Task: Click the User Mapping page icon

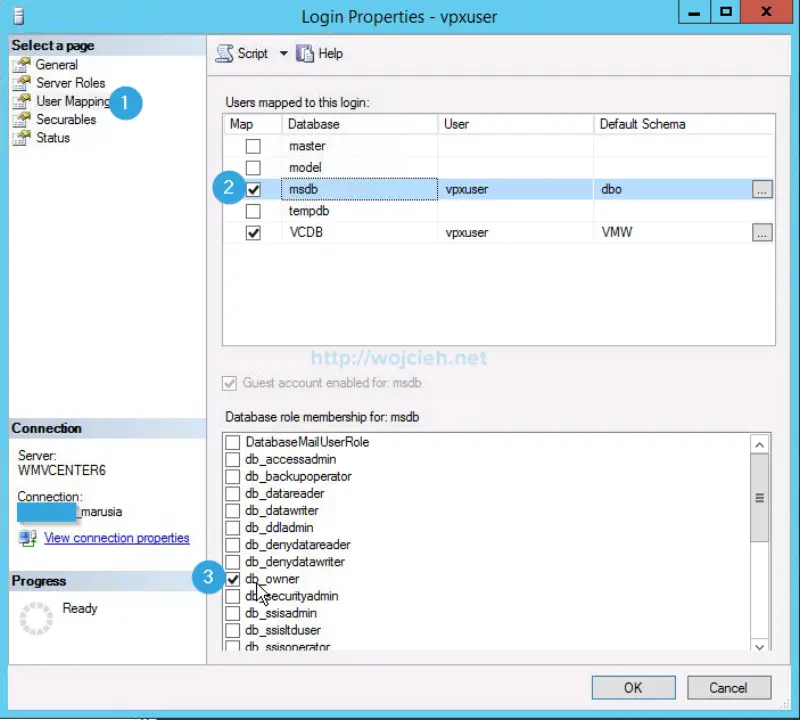Action: [23, 100]
